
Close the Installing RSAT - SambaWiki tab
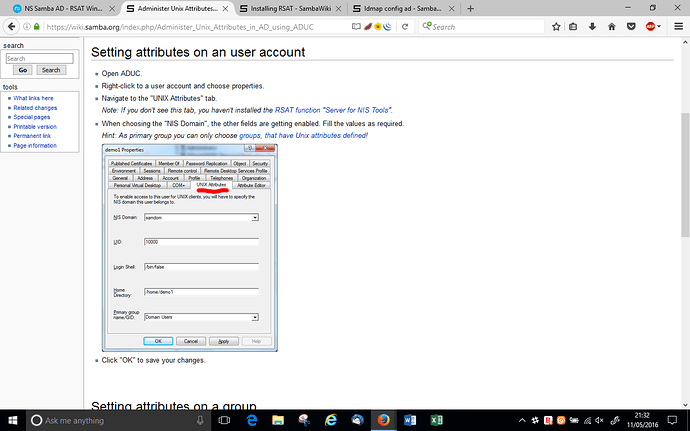coord(338,8)
